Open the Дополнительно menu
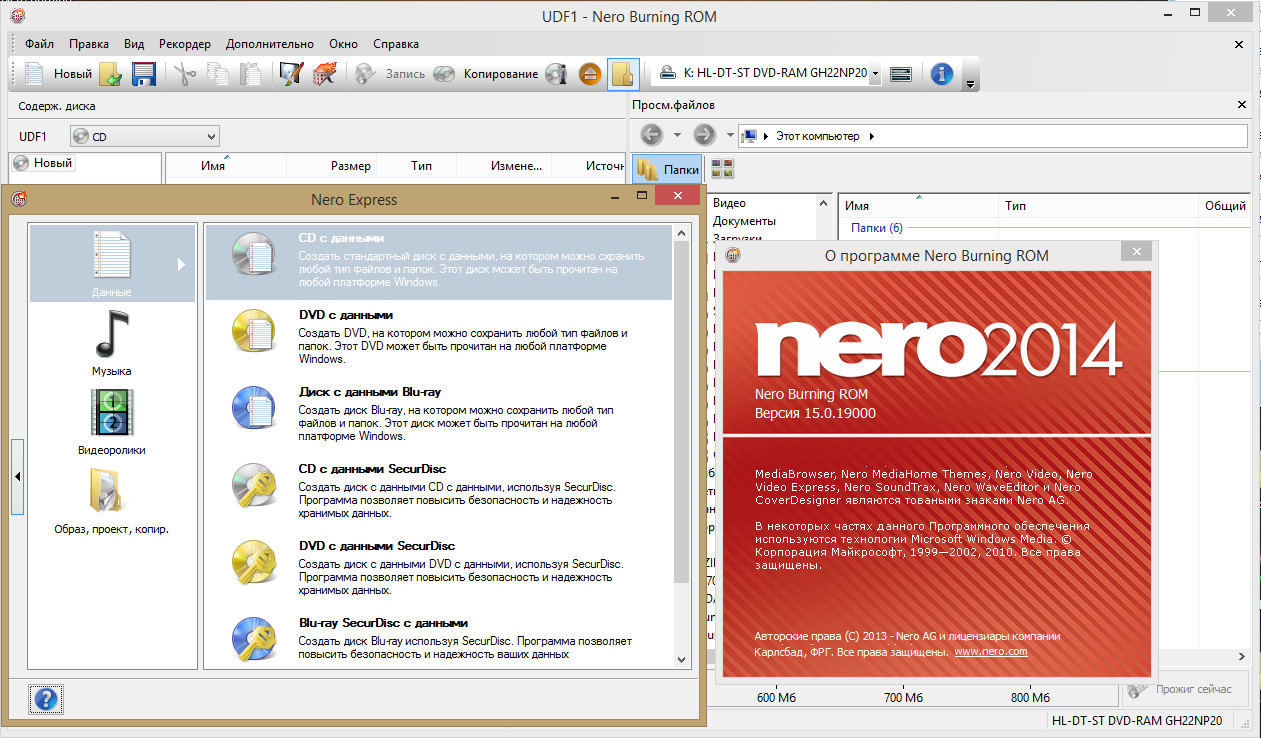 (270, 44)
